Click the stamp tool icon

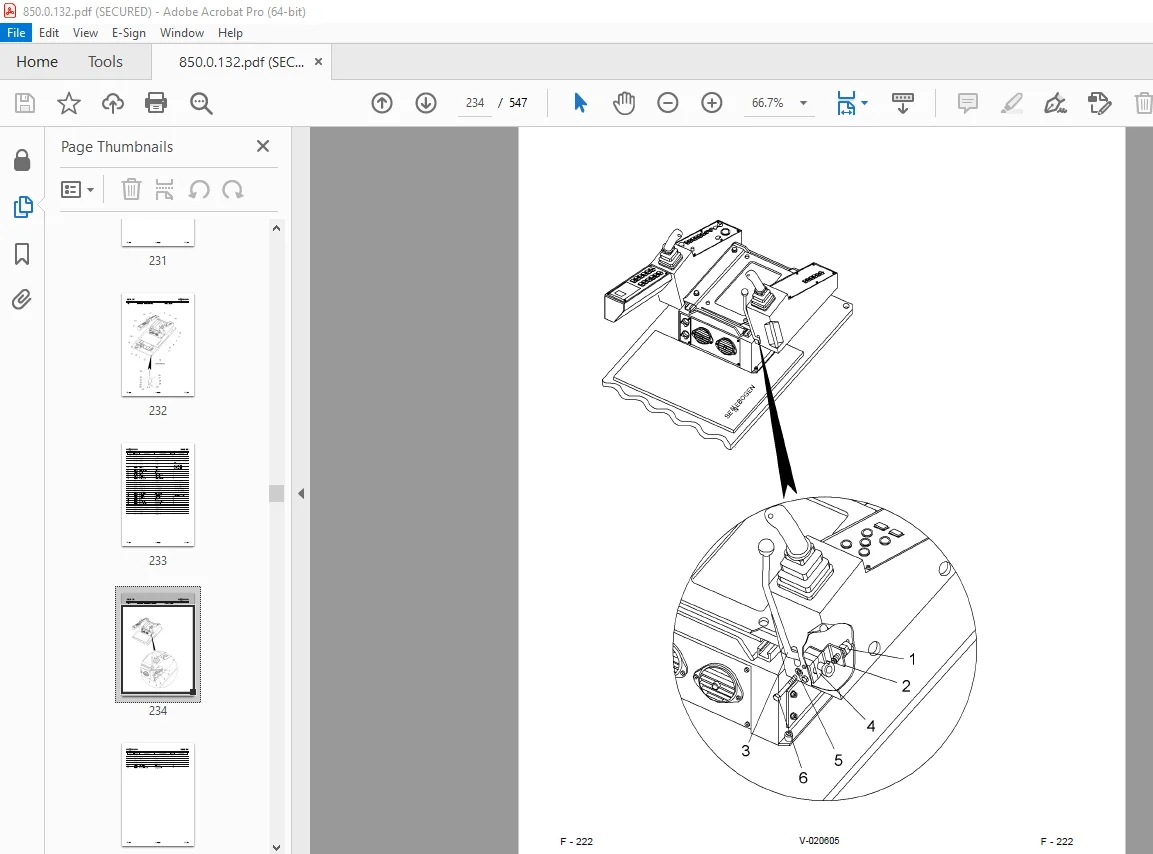[1099, 103]
